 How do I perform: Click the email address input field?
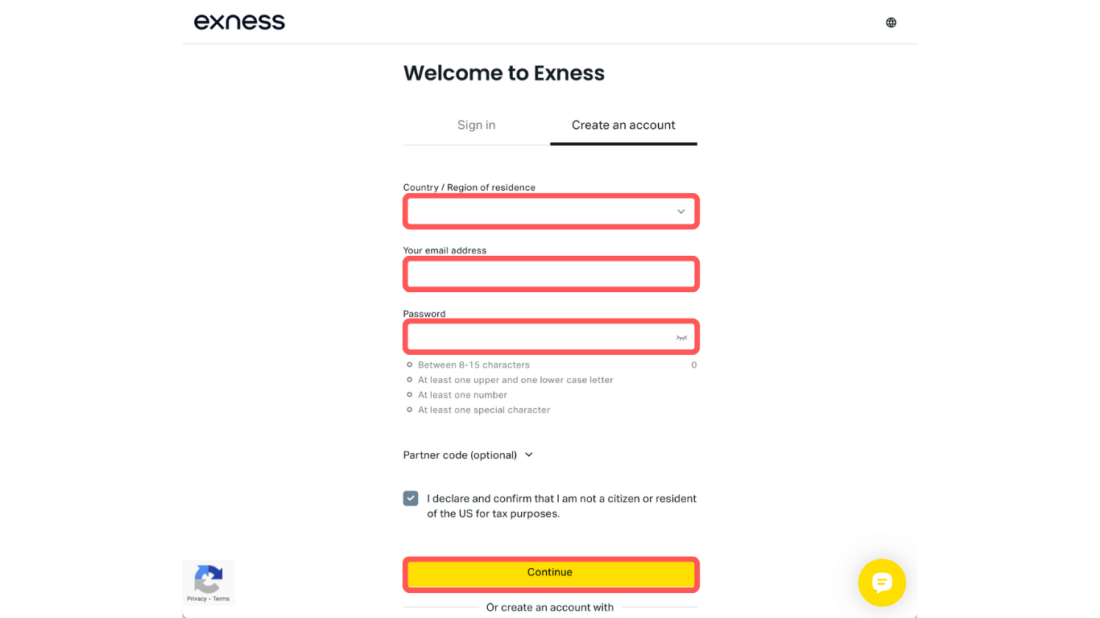click(x=550, y=274)
